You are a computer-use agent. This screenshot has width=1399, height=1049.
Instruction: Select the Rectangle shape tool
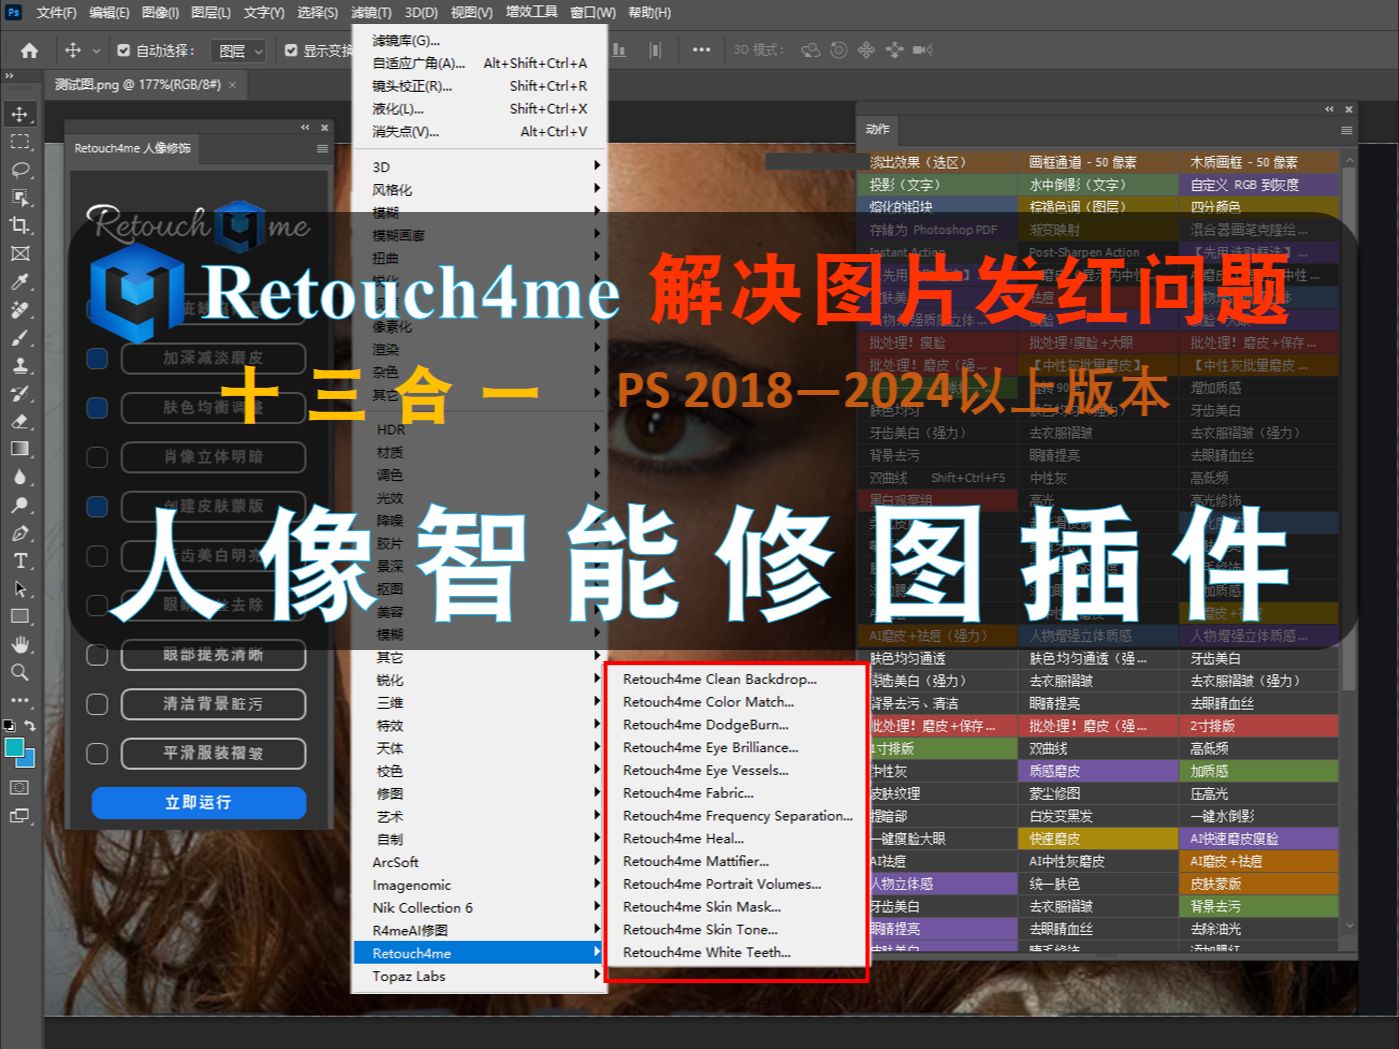pyautogui.click(x=20, y=617)
